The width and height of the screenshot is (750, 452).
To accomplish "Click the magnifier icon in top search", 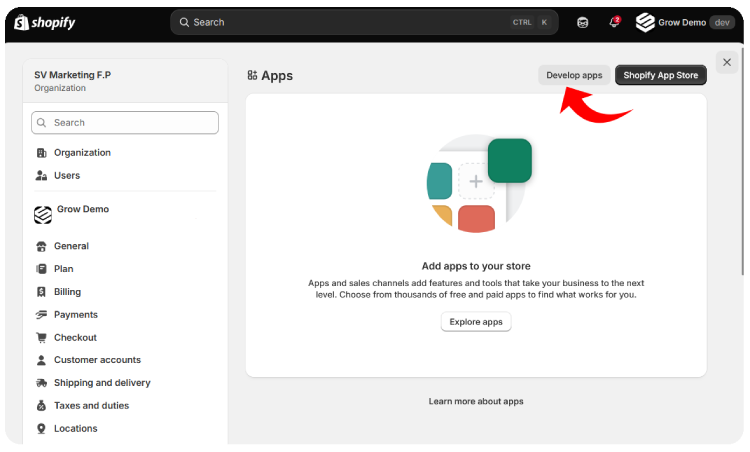I will pyautogui.click(x=184, y=22).
